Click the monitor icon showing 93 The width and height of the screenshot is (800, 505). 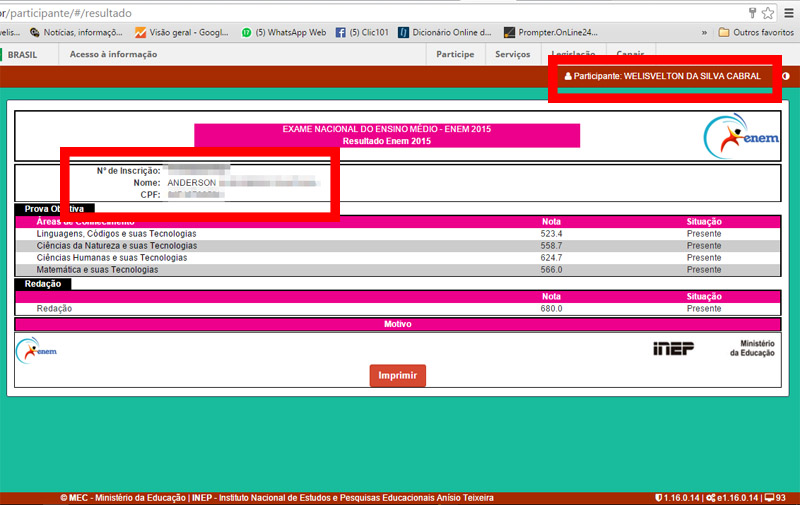point(769,497)
